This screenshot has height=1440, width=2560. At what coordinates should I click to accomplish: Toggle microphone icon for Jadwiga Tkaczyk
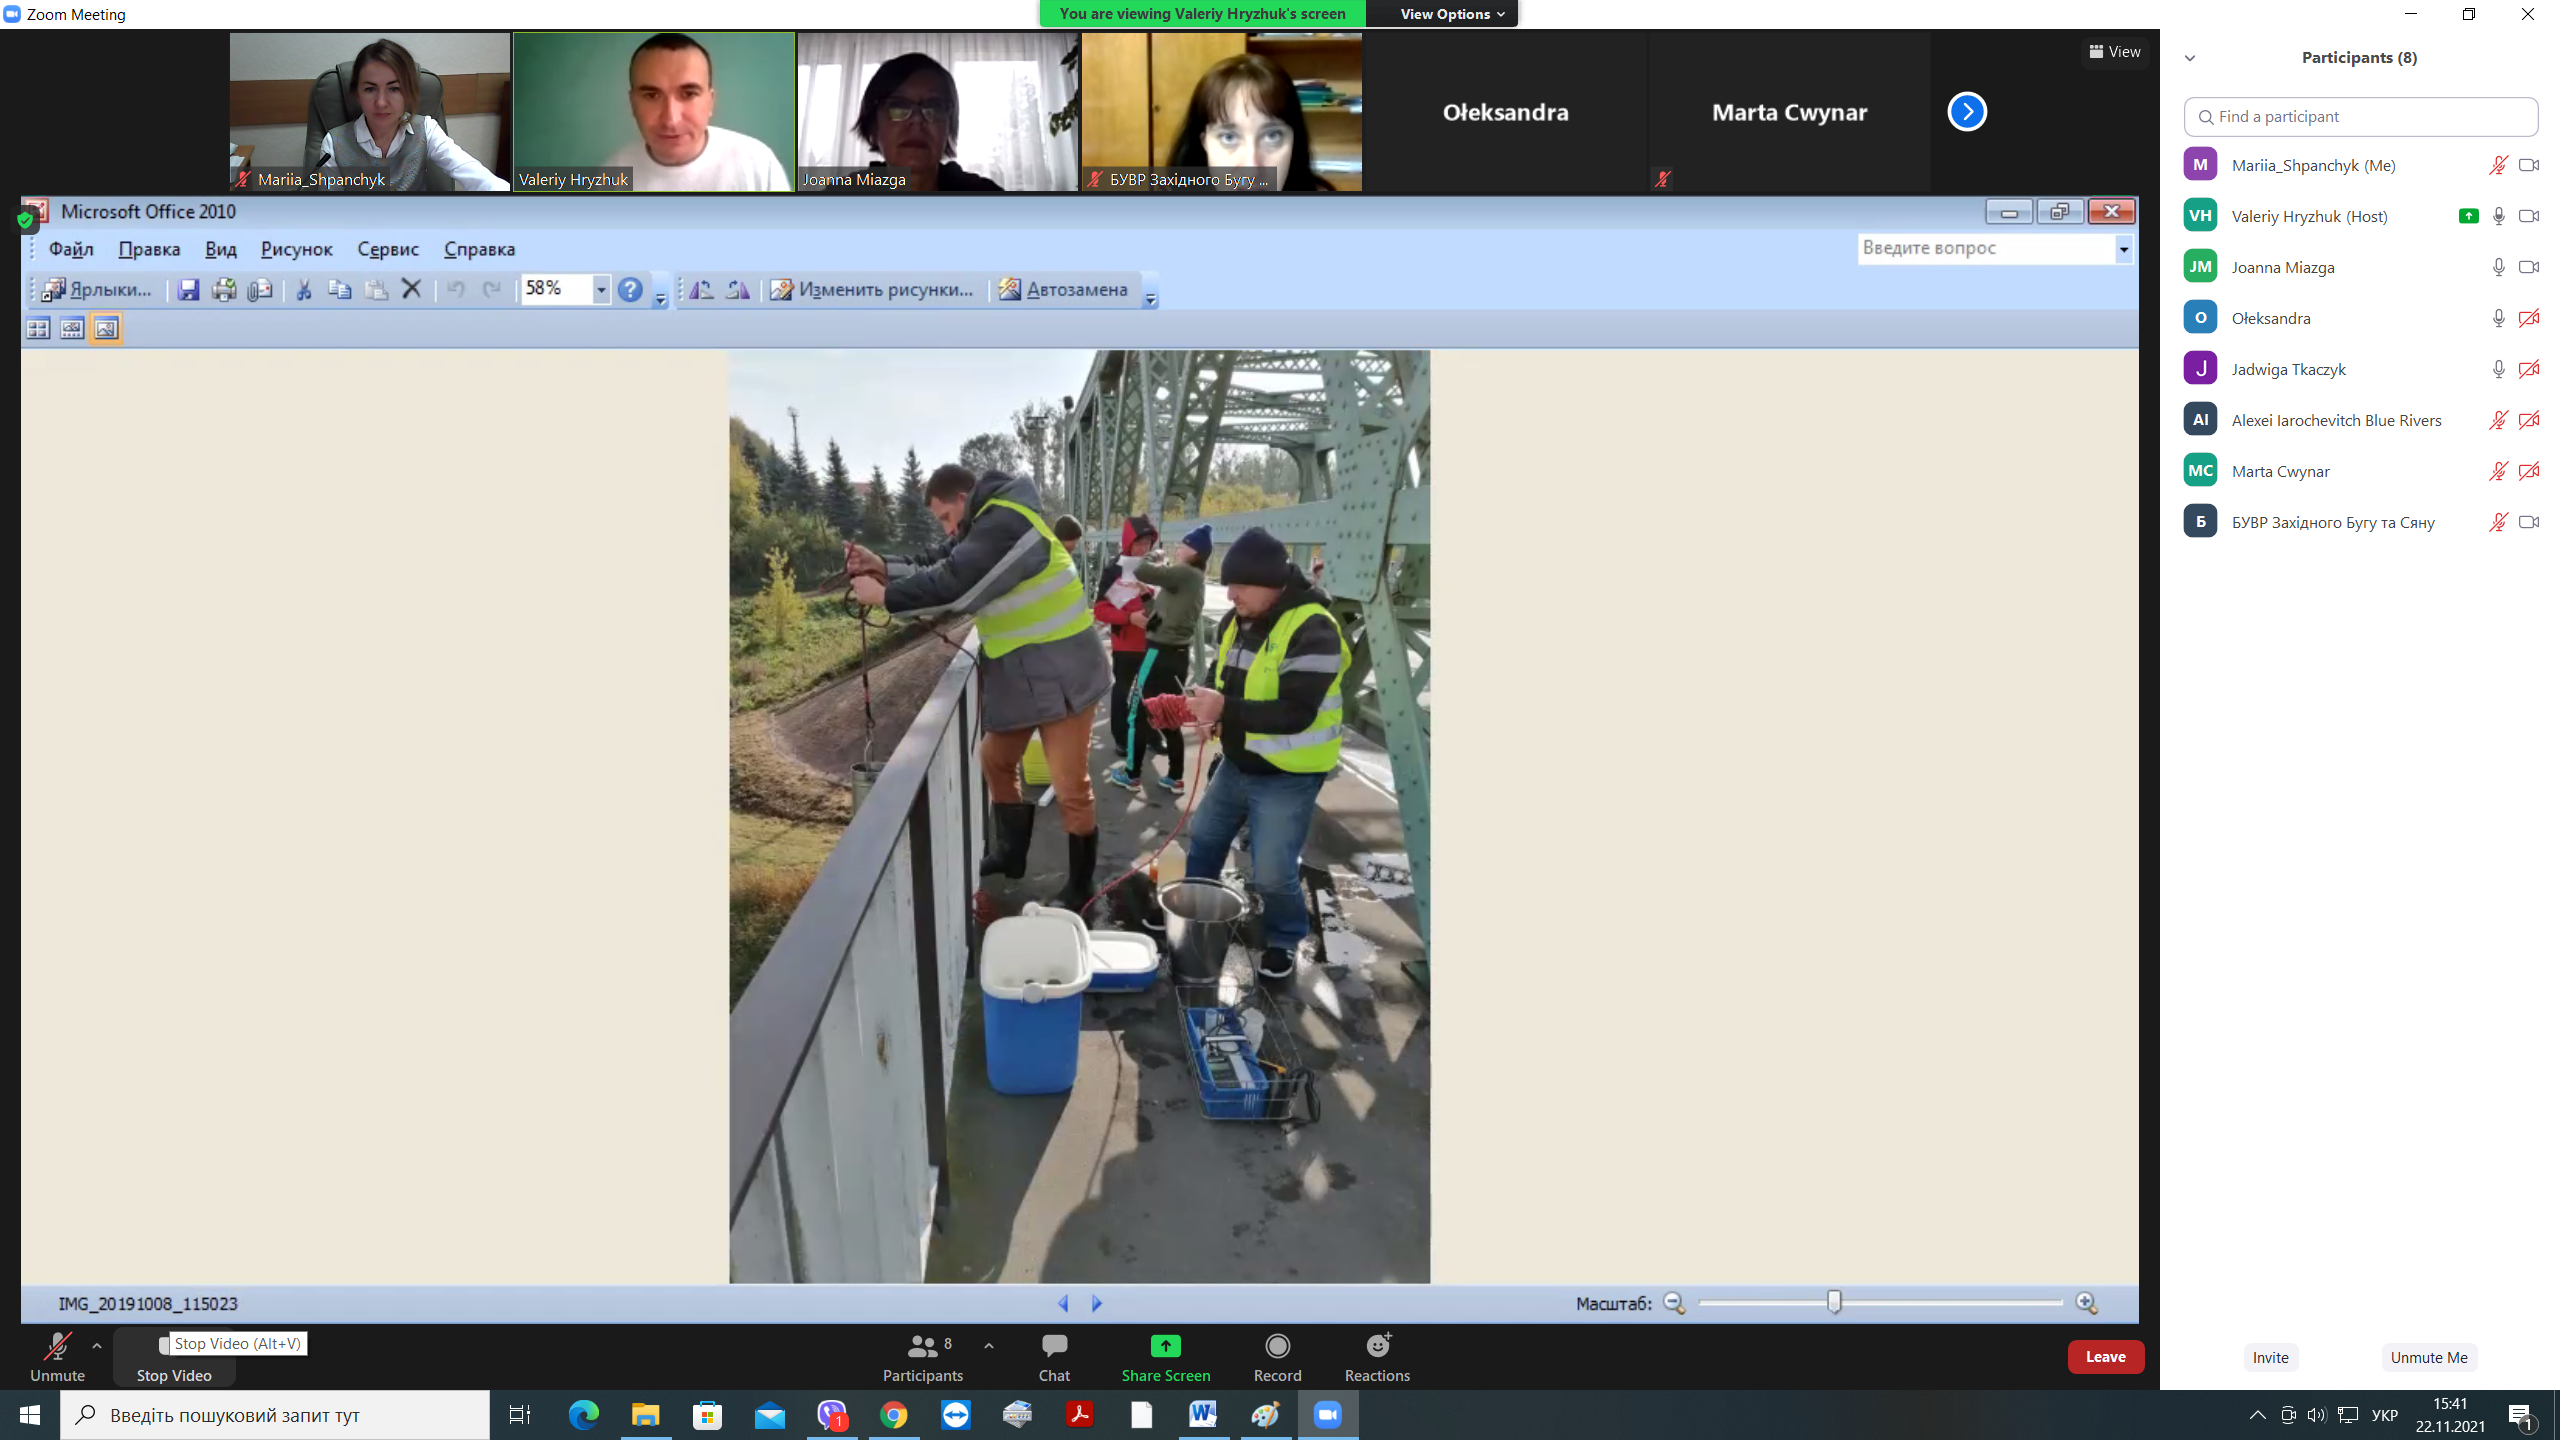click(x=2498, y=369)
